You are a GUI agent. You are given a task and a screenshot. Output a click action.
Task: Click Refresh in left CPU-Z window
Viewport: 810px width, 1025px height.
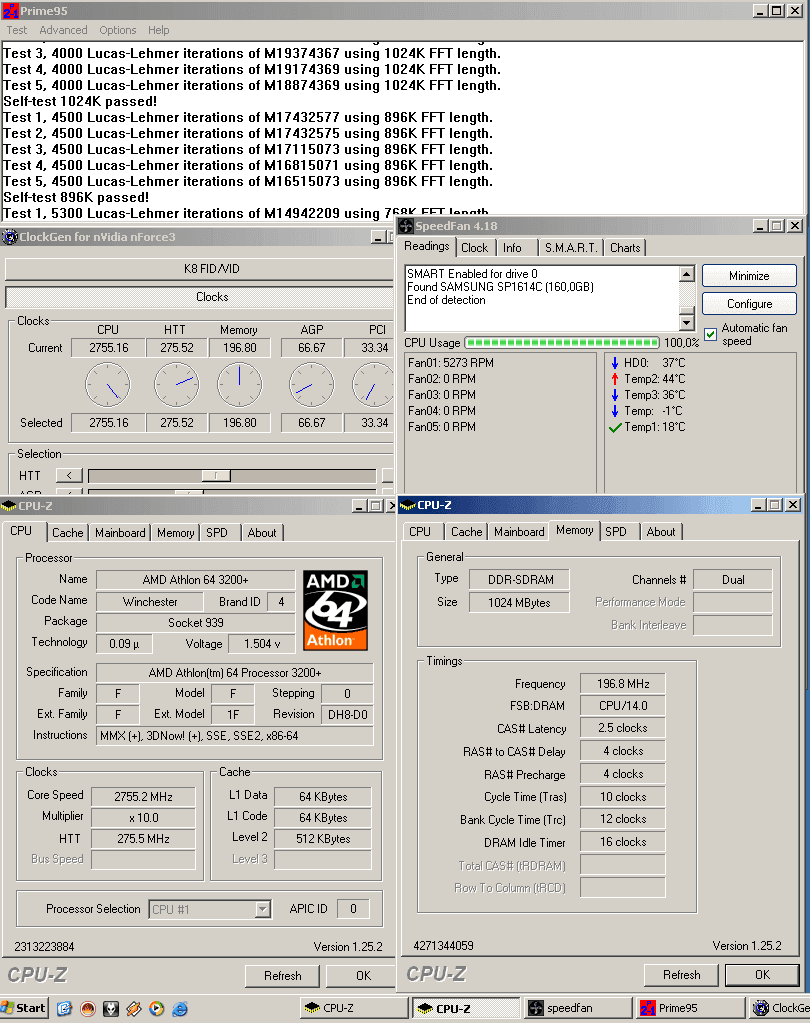coord(282,976)
